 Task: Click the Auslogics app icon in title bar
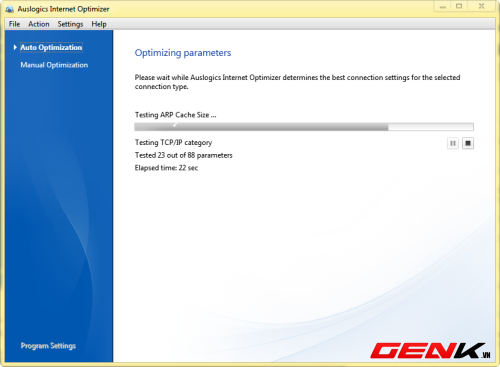click(9, 9)
